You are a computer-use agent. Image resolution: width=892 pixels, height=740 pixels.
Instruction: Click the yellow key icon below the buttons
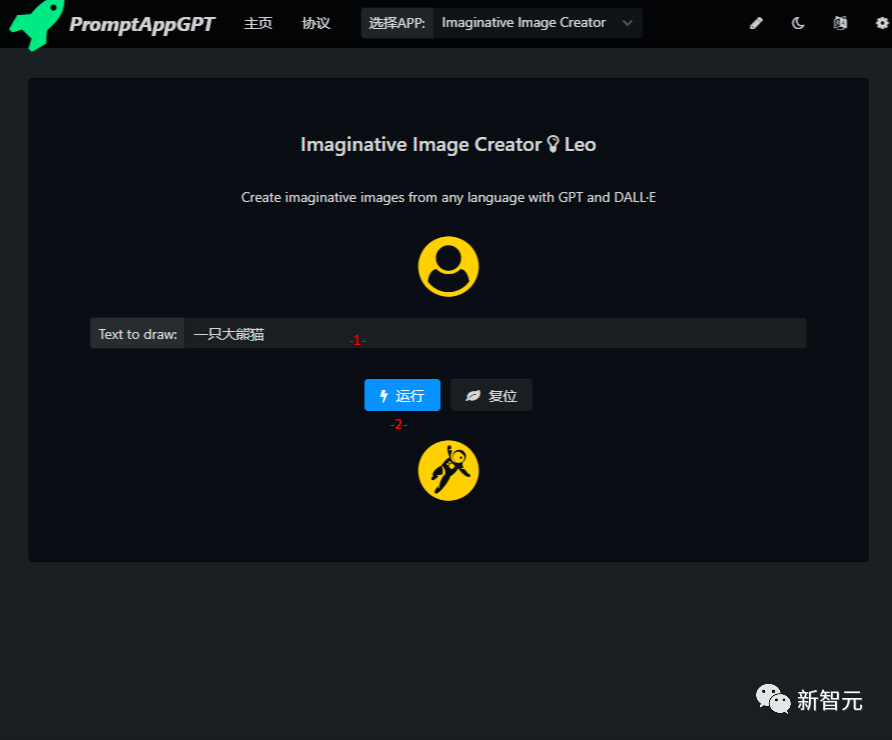click(x=447, y=470)
